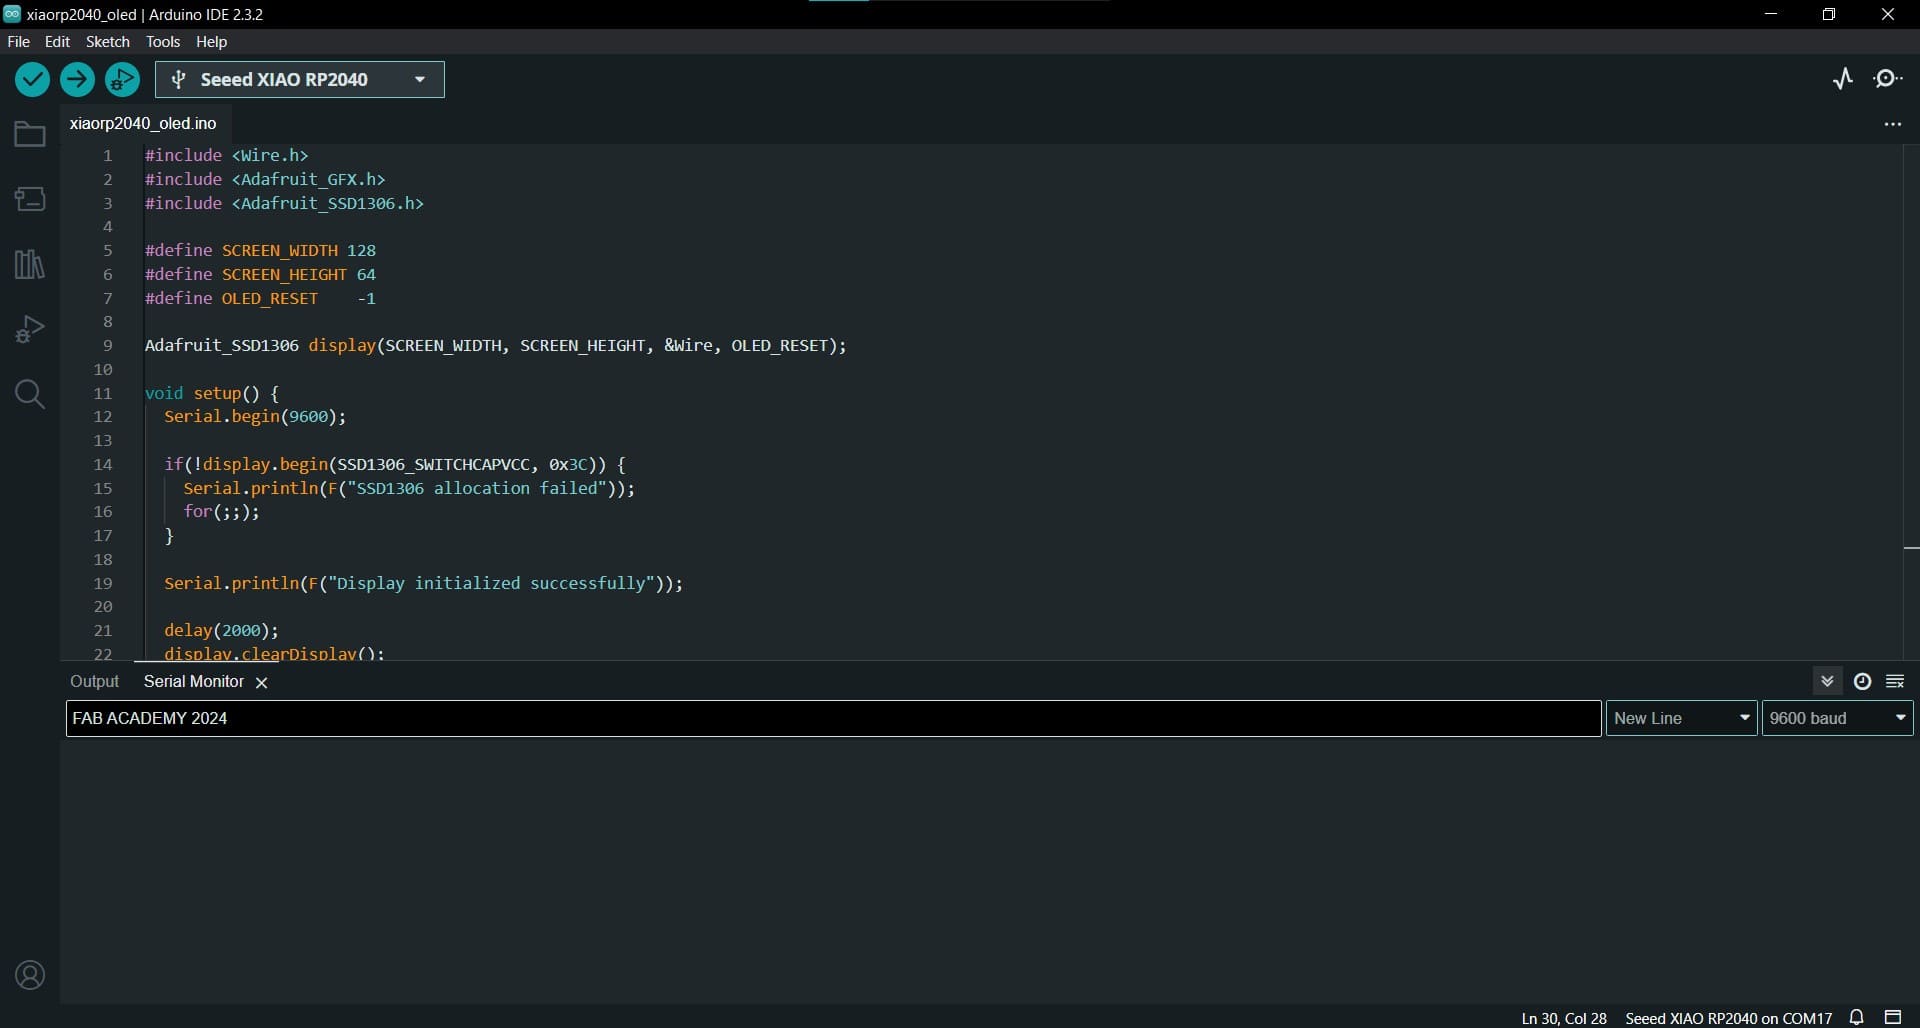This screenshot has width=1920, height=1028.
Task: Click Seeed XIAO RP2040 on COM17 status
Action: (x=1728, y=1018)
